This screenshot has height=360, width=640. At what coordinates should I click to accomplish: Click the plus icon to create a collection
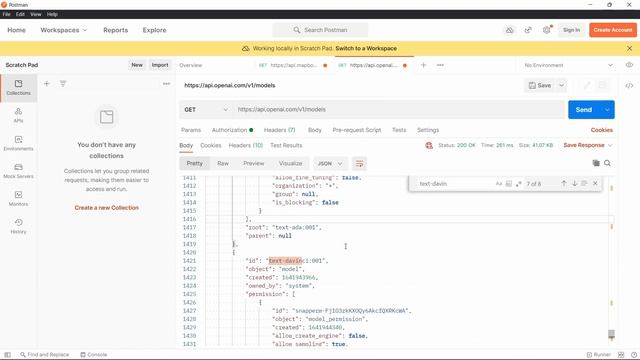47,84
